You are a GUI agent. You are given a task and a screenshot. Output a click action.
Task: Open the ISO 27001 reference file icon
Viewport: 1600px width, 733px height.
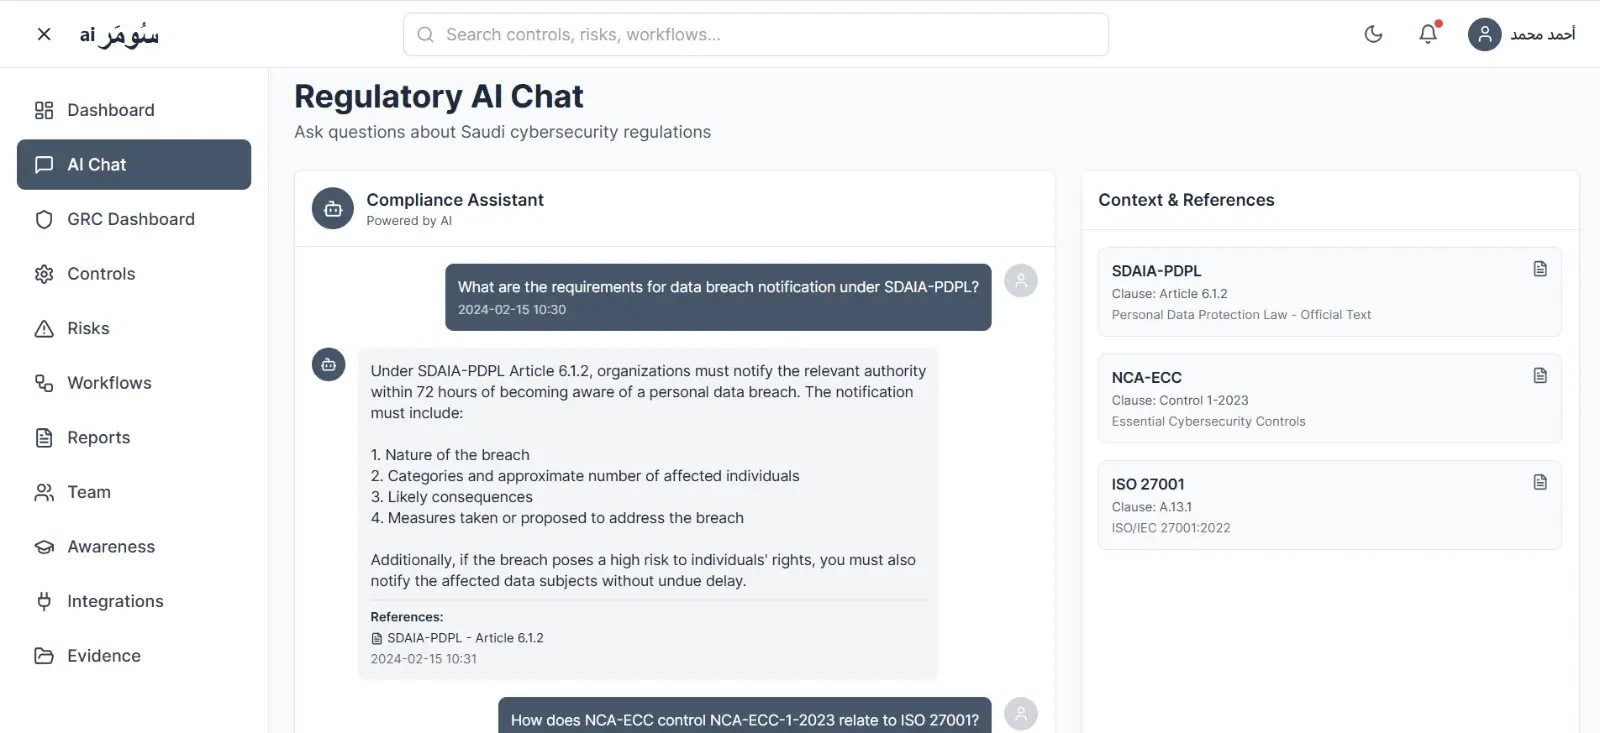(x=1538, y=481)
